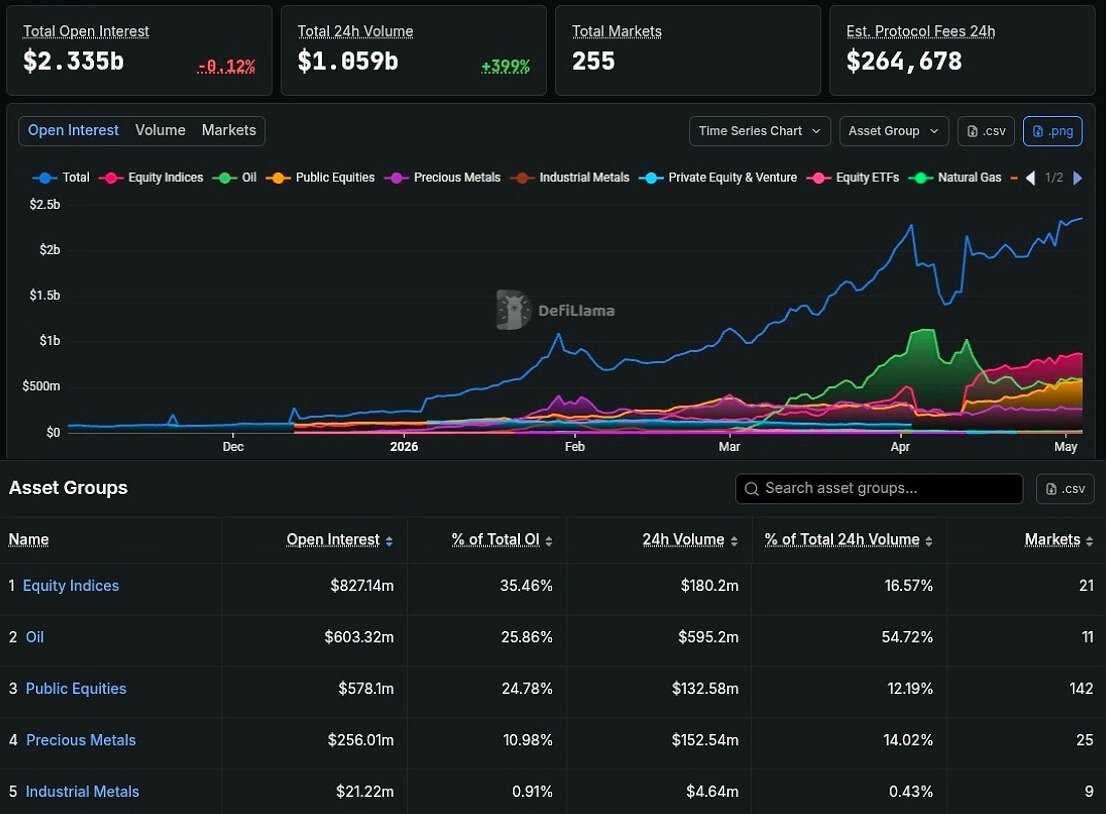Click the $603.32m open interest cell
The height and width of the screenshot is (814, 1106).
(359, 637)
